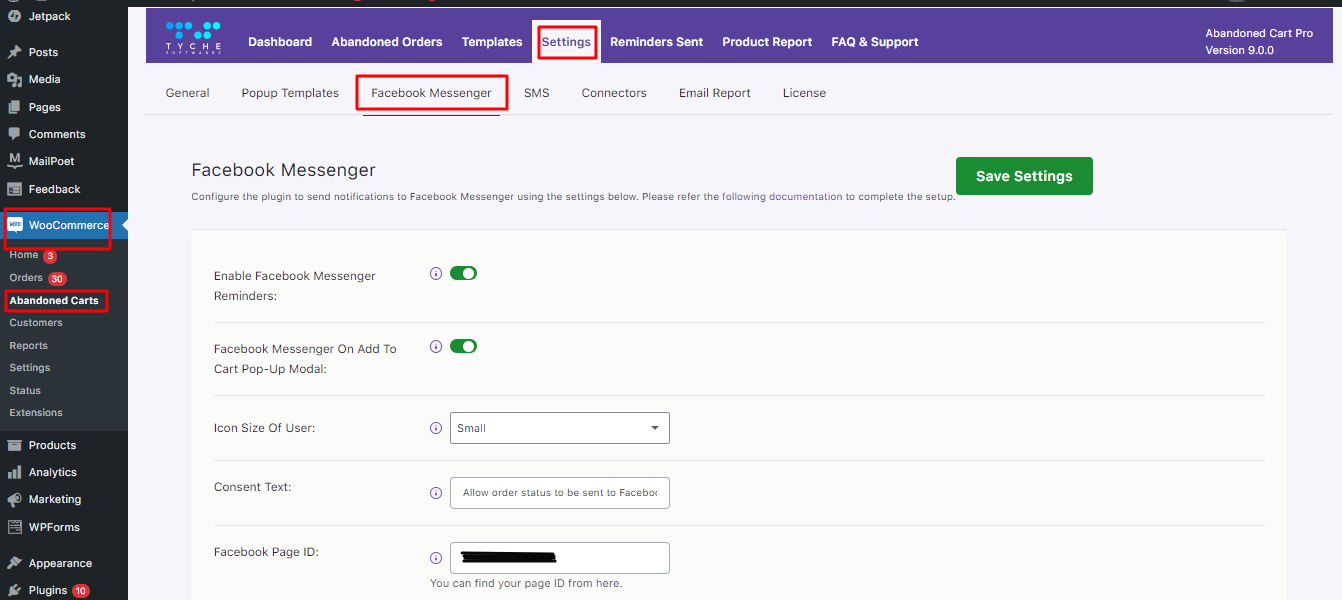This screenshot has height=600, width=1342.
Task: Click info icon beside Consent Text
Action: (x=436, y=493)
